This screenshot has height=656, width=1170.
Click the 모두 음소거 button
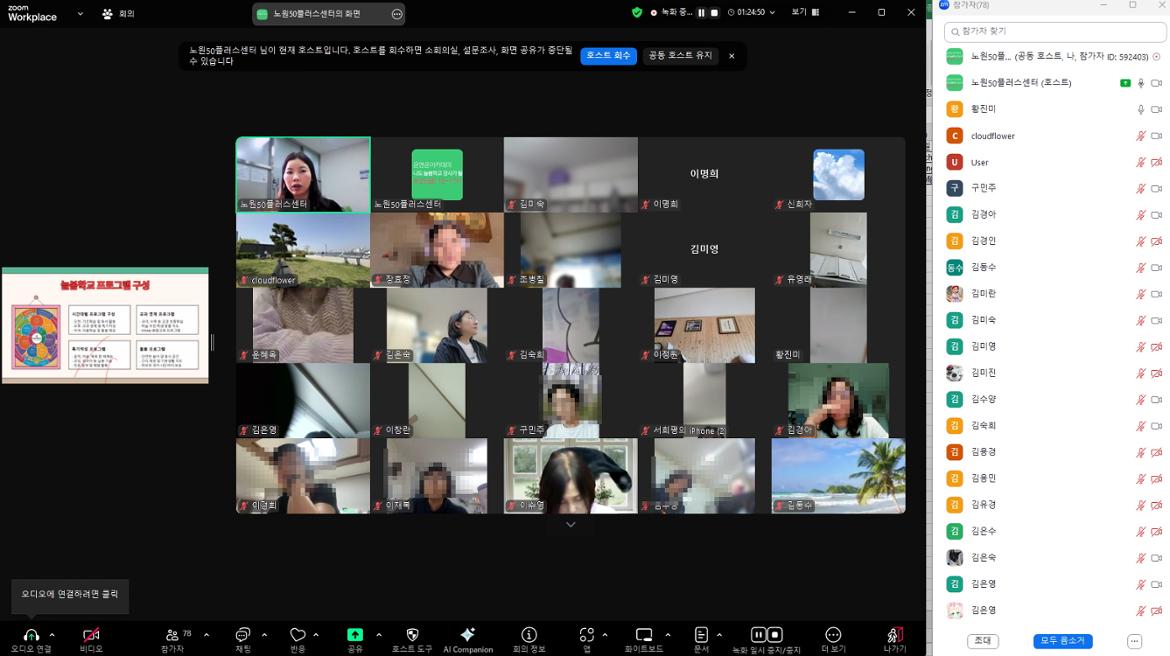[x=1062, y=641]
